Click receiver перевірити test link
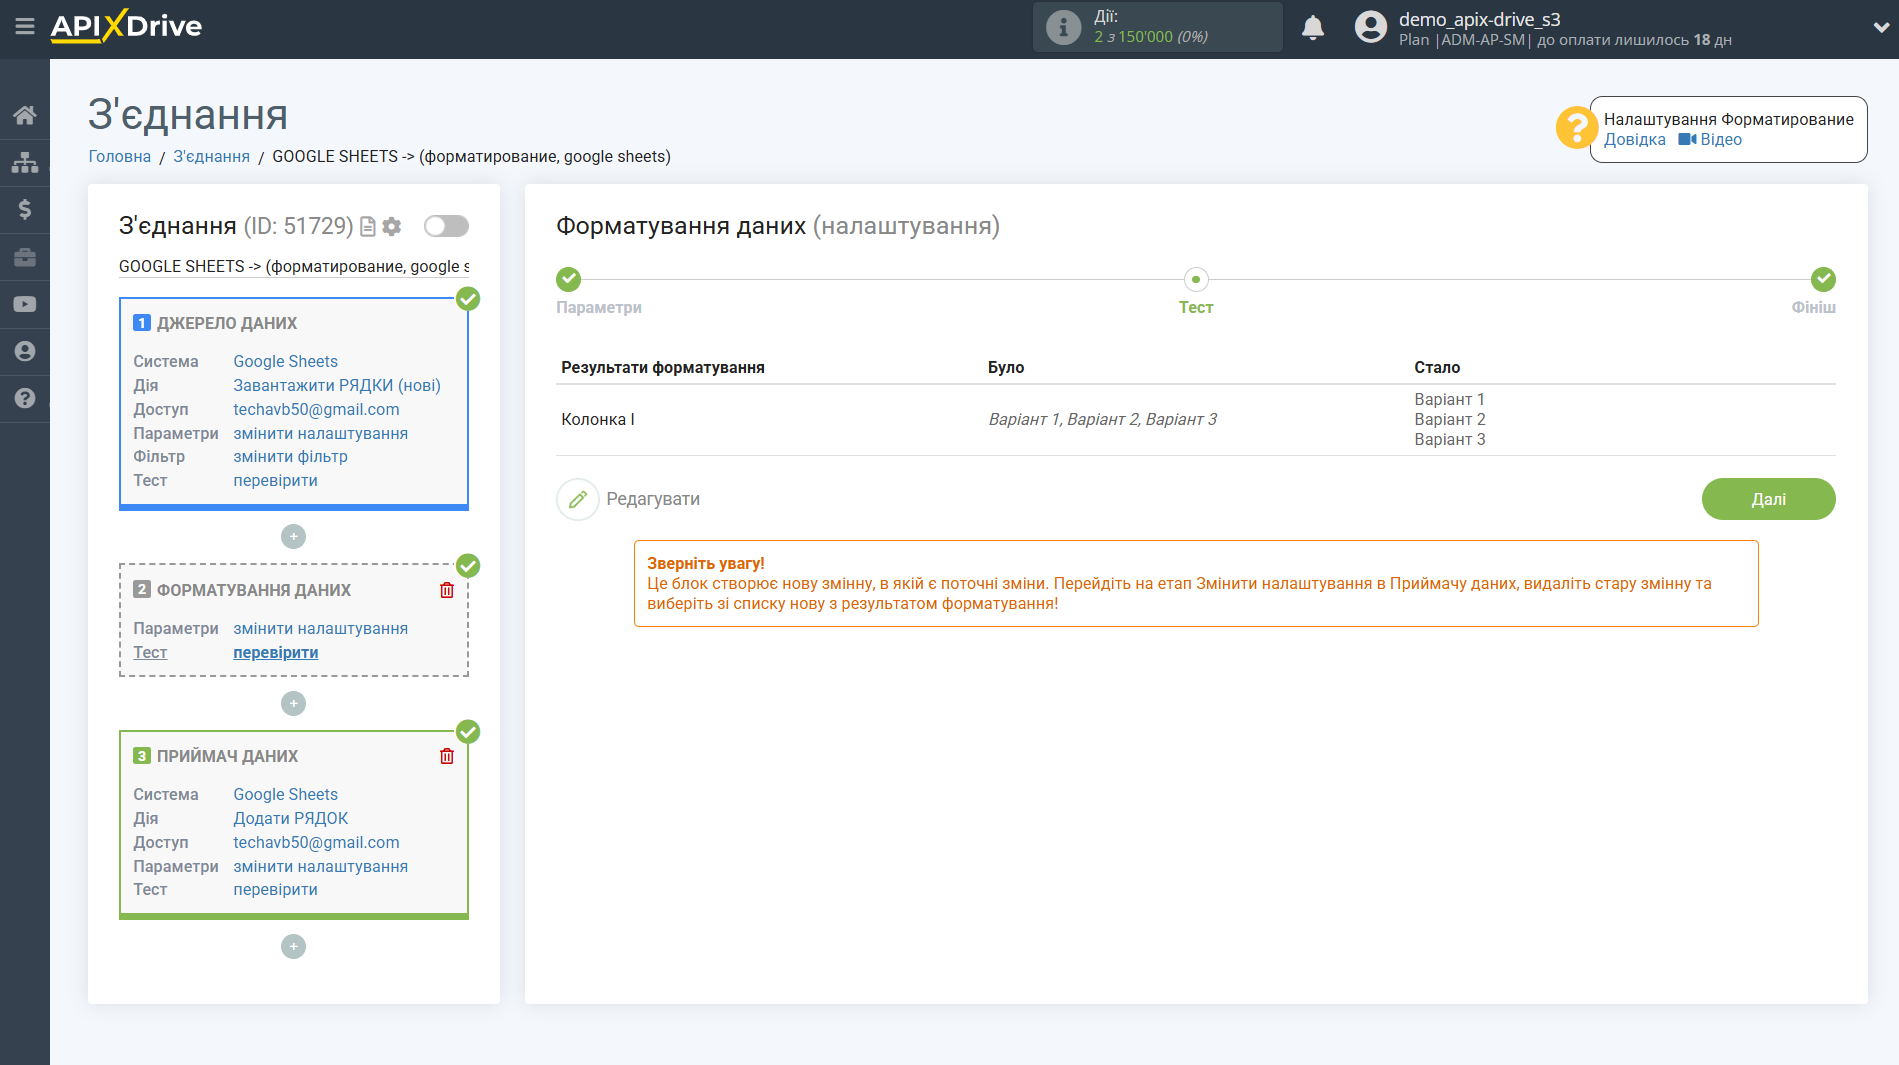The height and width of the screenshot is (1065, 1899). point(275,889)
